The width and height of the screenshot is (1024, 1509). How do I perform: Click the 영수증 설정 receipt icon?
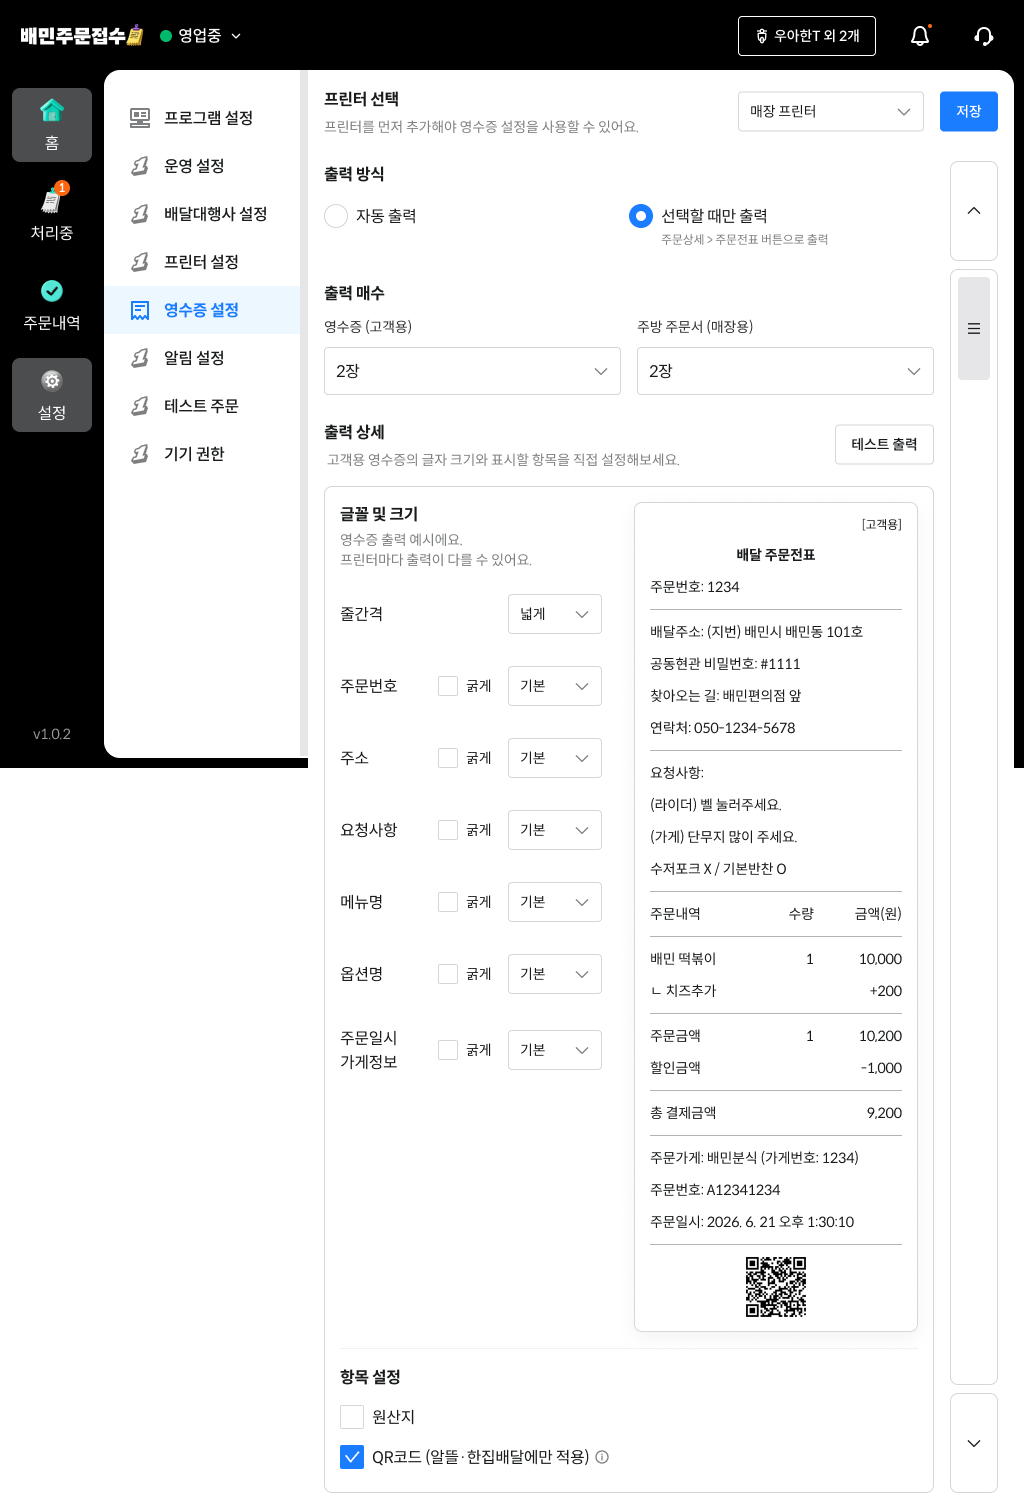(140, 310)
